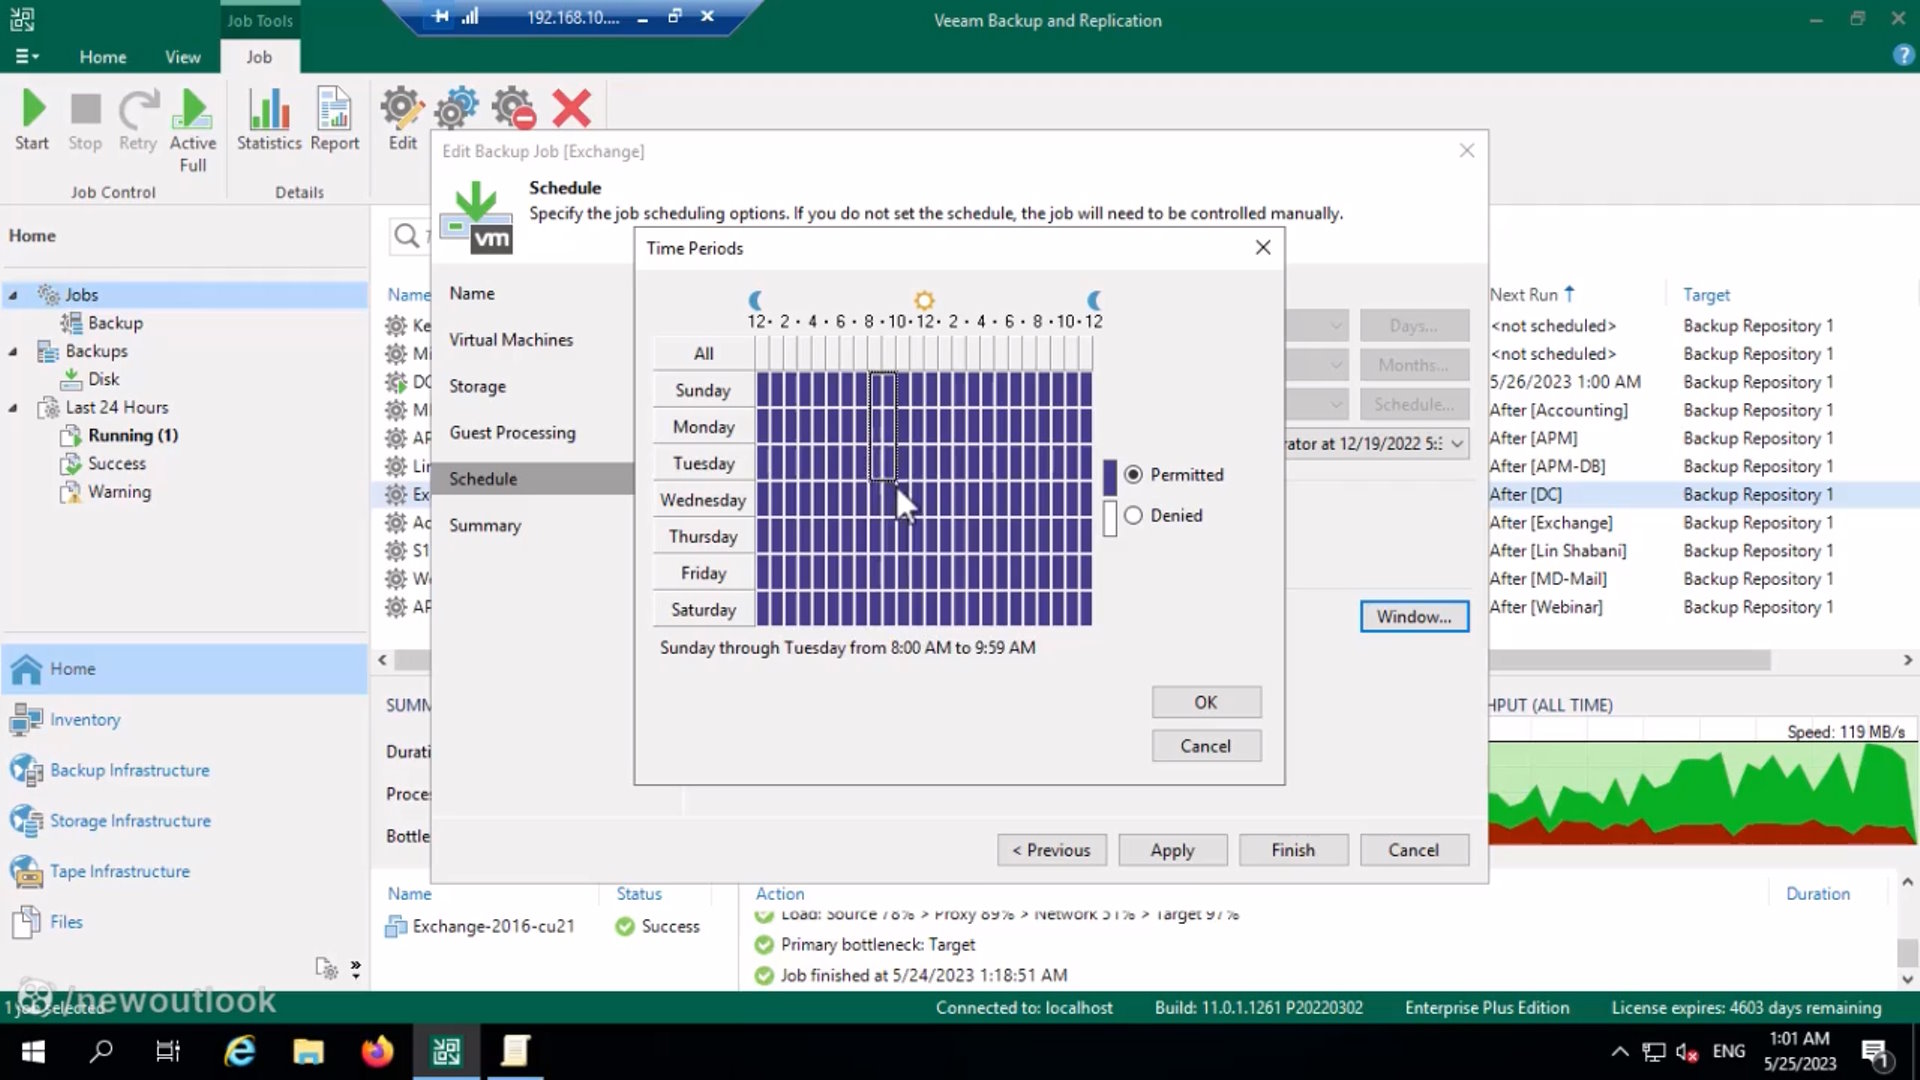Screen dimensions: 1920x1080
Task: Go to Virtual Machines wizard step
Action: click(511, 339)
